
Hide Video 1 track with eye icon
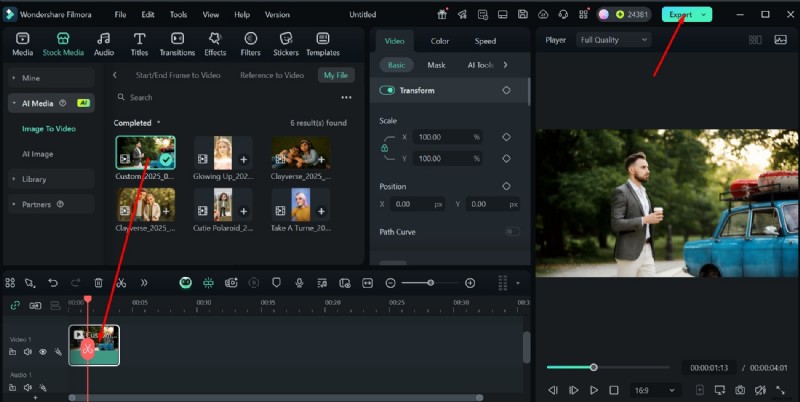pyautogui.click(x=43, y=352)
